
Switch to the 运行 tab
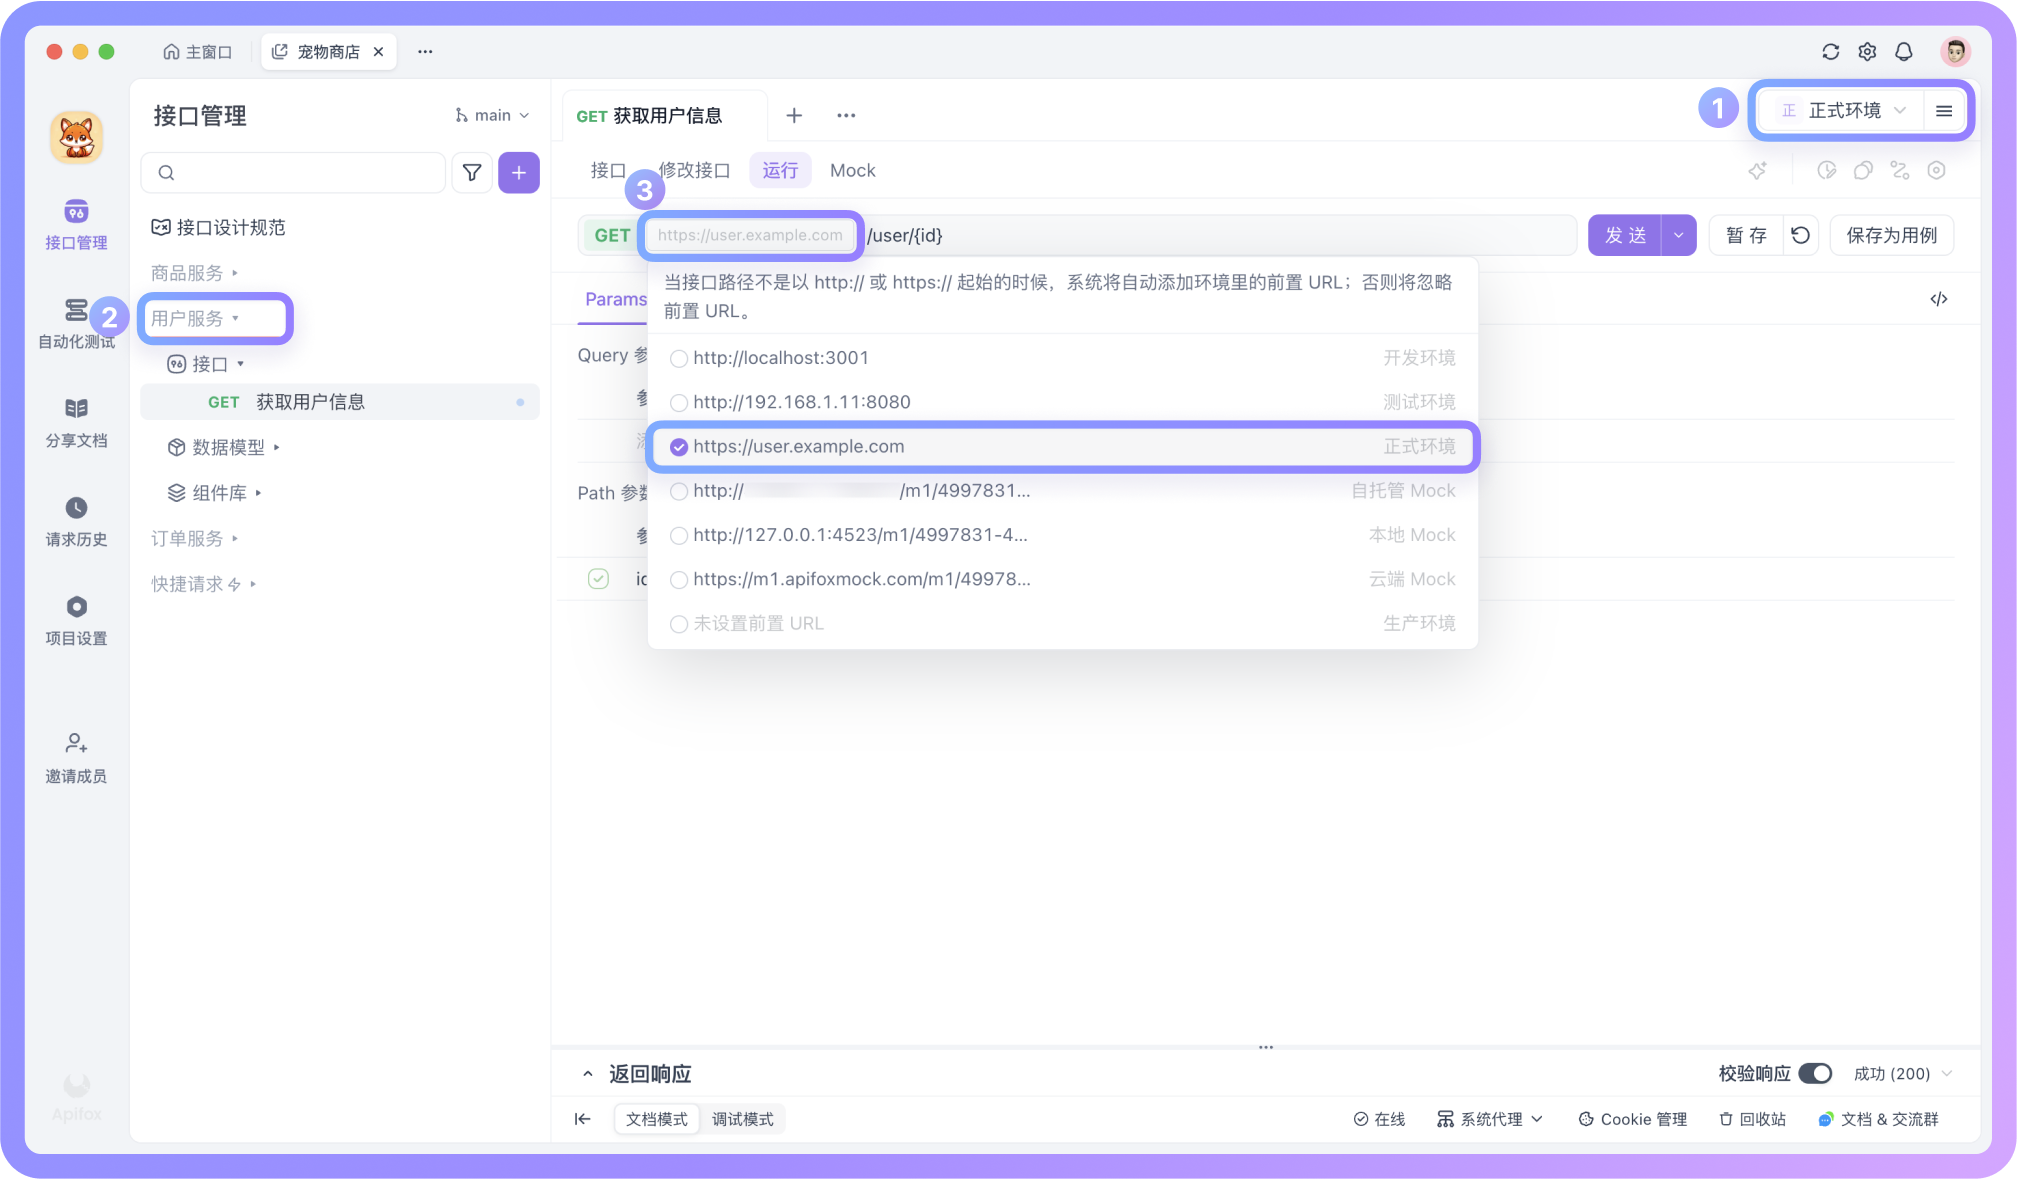780,170
